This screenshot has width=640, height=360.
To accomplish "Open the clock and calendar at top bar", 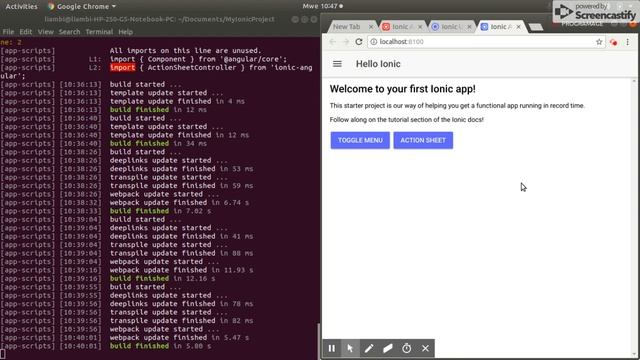I will coord(322,6).
